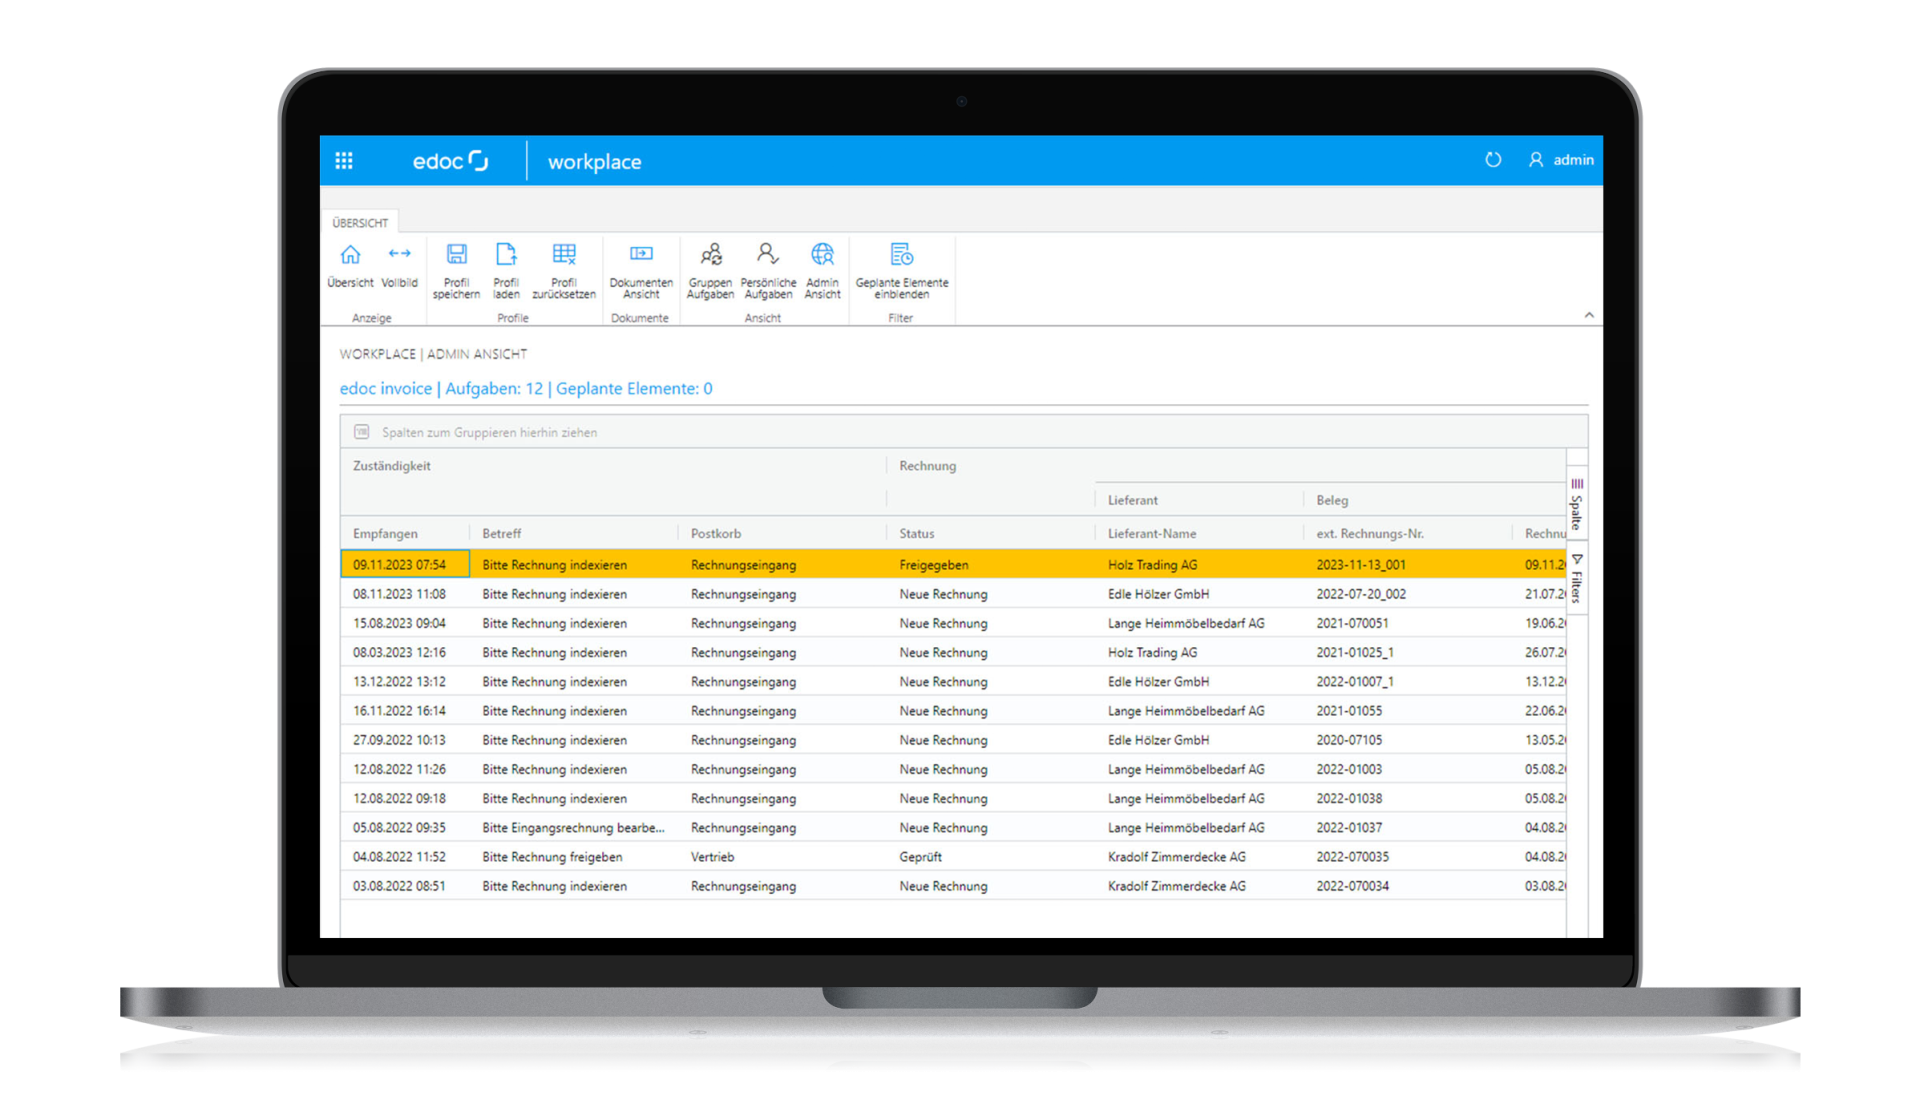
Task: Open the app launcher grid icon
Action: [x=344, y=161]
